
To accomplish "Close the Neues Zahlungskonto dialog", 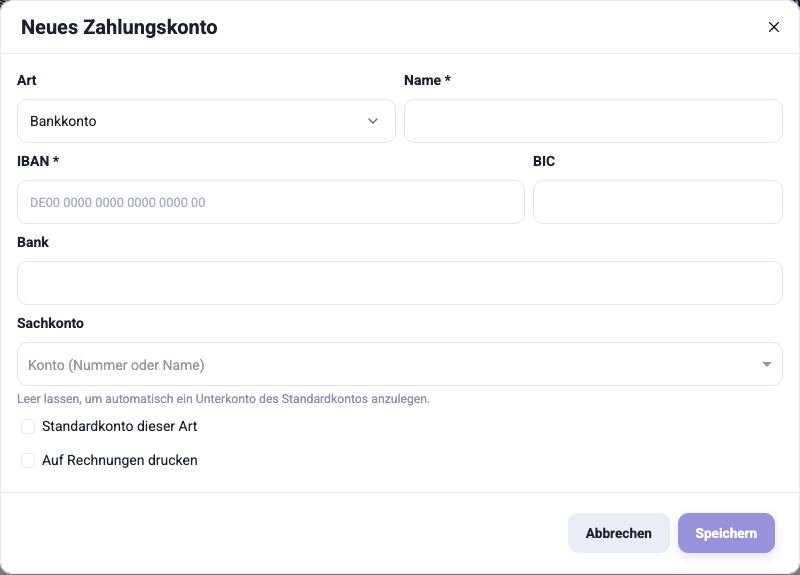I will [773, 27].
